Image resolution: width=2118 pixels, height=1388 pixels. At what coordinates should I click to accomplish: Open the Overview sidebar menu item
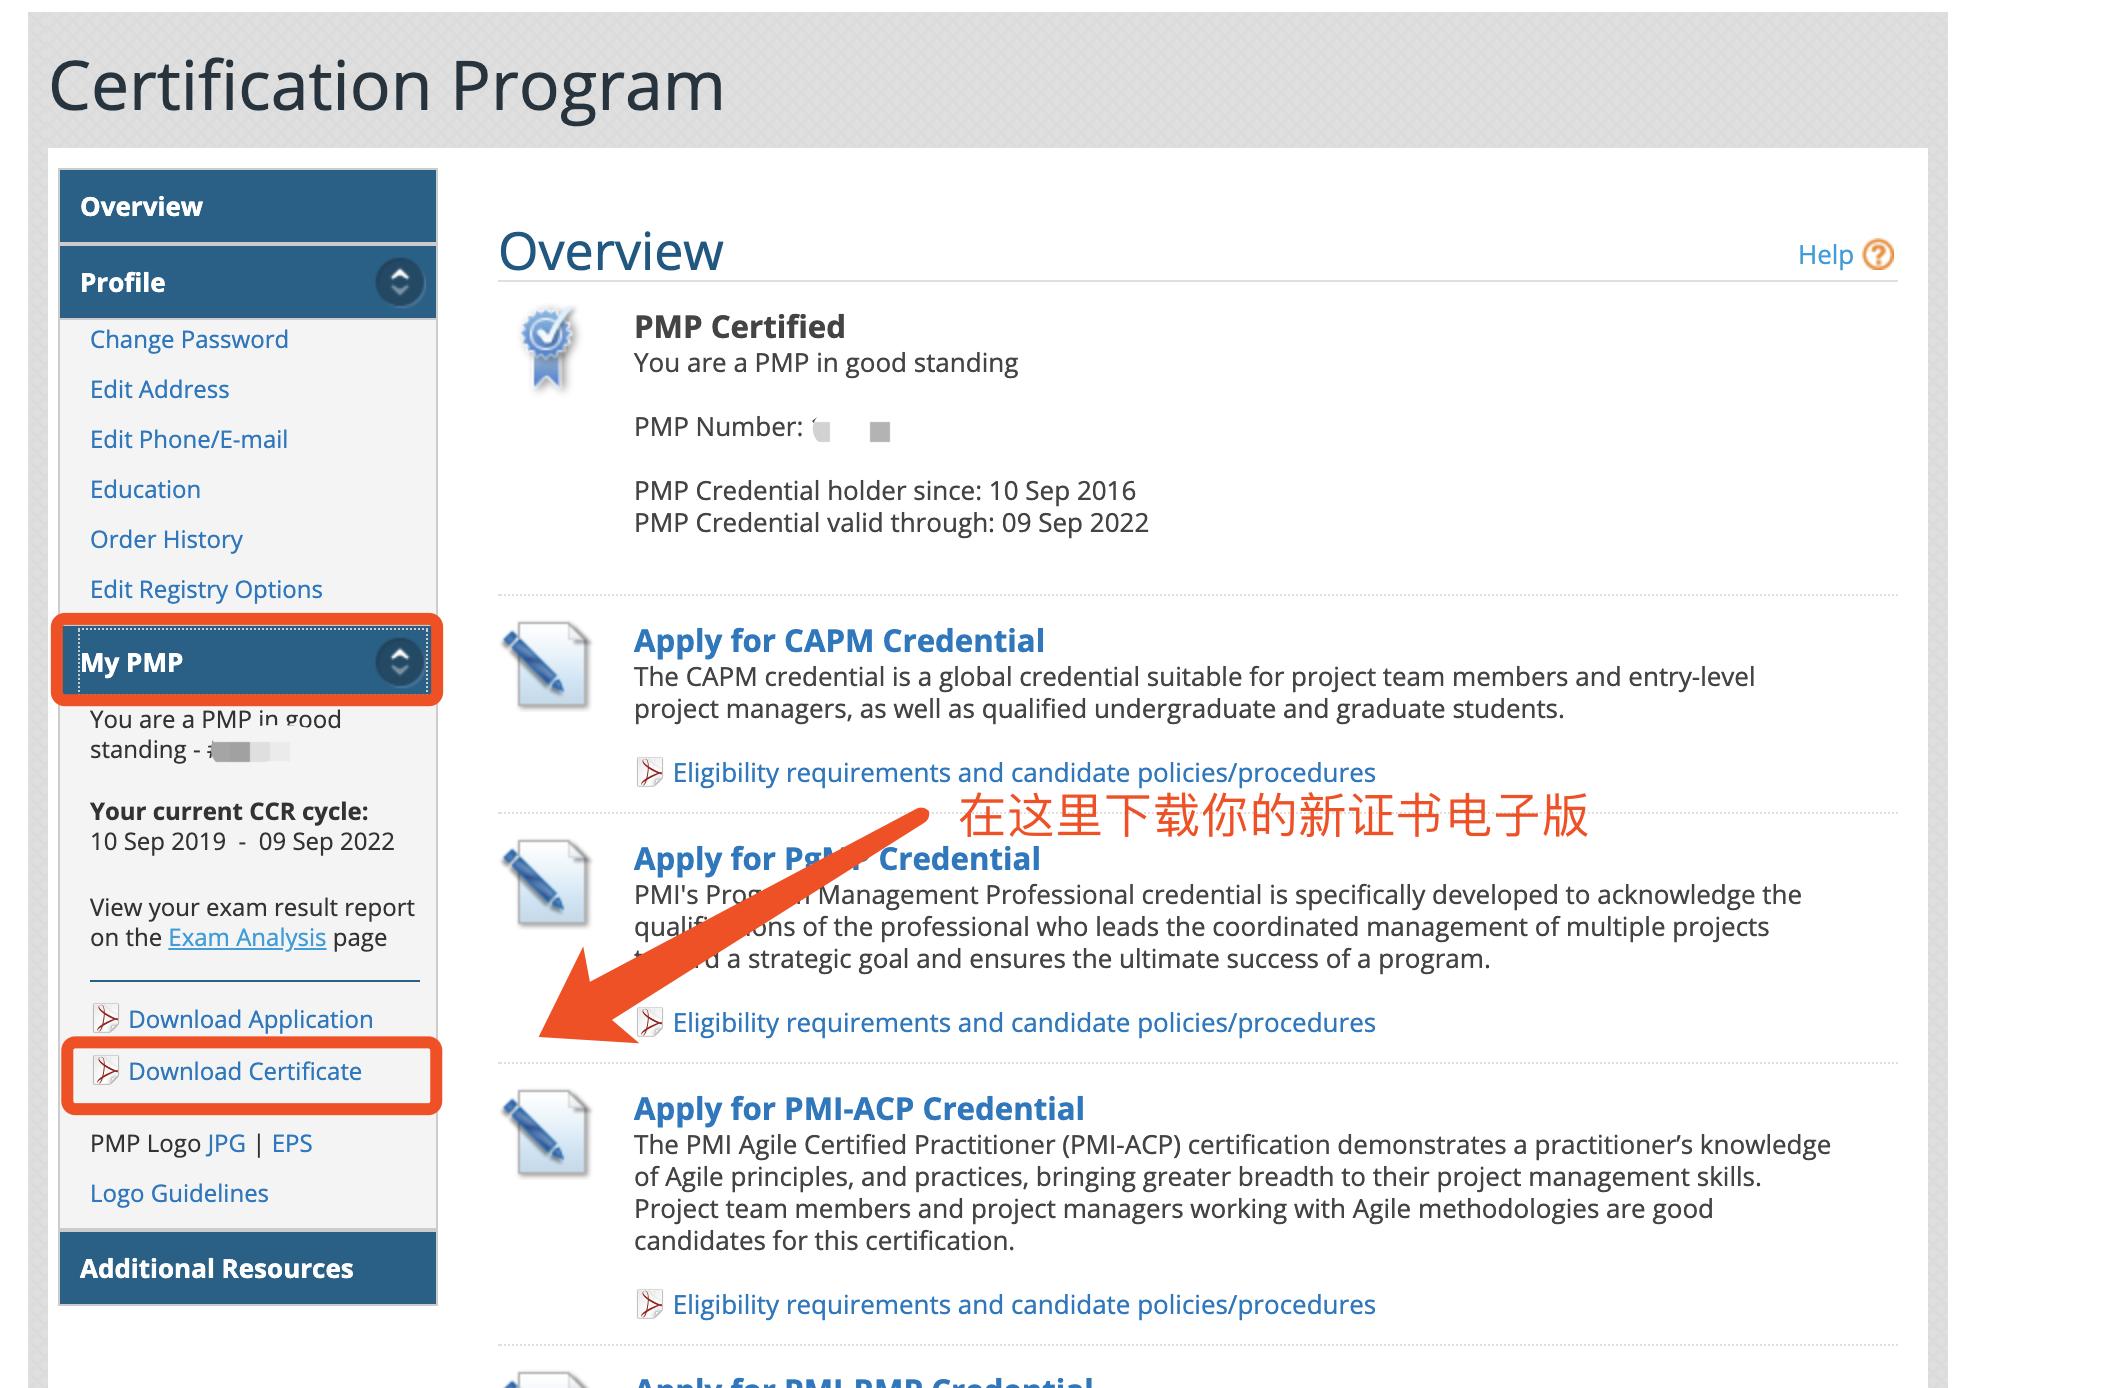pos(141,207)
